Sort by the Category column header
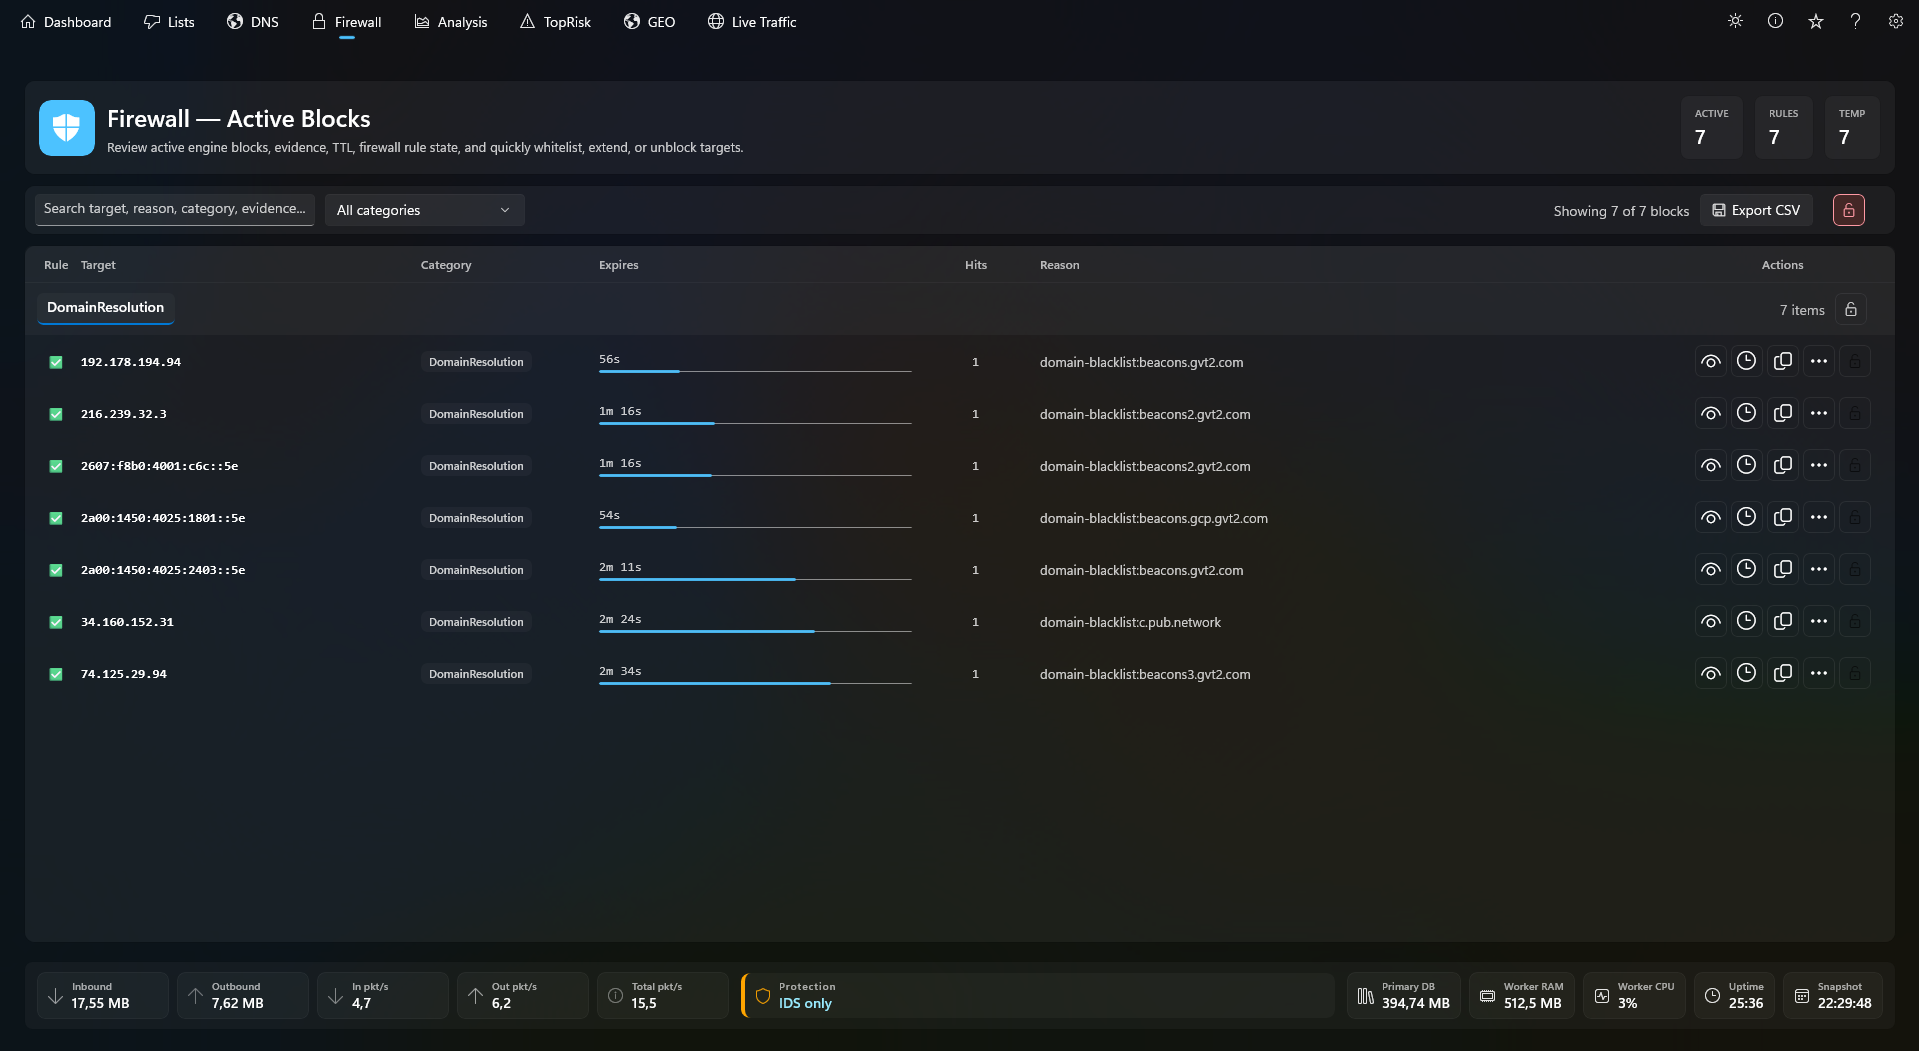This screenshot has height=1051, width=1919. click(x=446, y=265)
